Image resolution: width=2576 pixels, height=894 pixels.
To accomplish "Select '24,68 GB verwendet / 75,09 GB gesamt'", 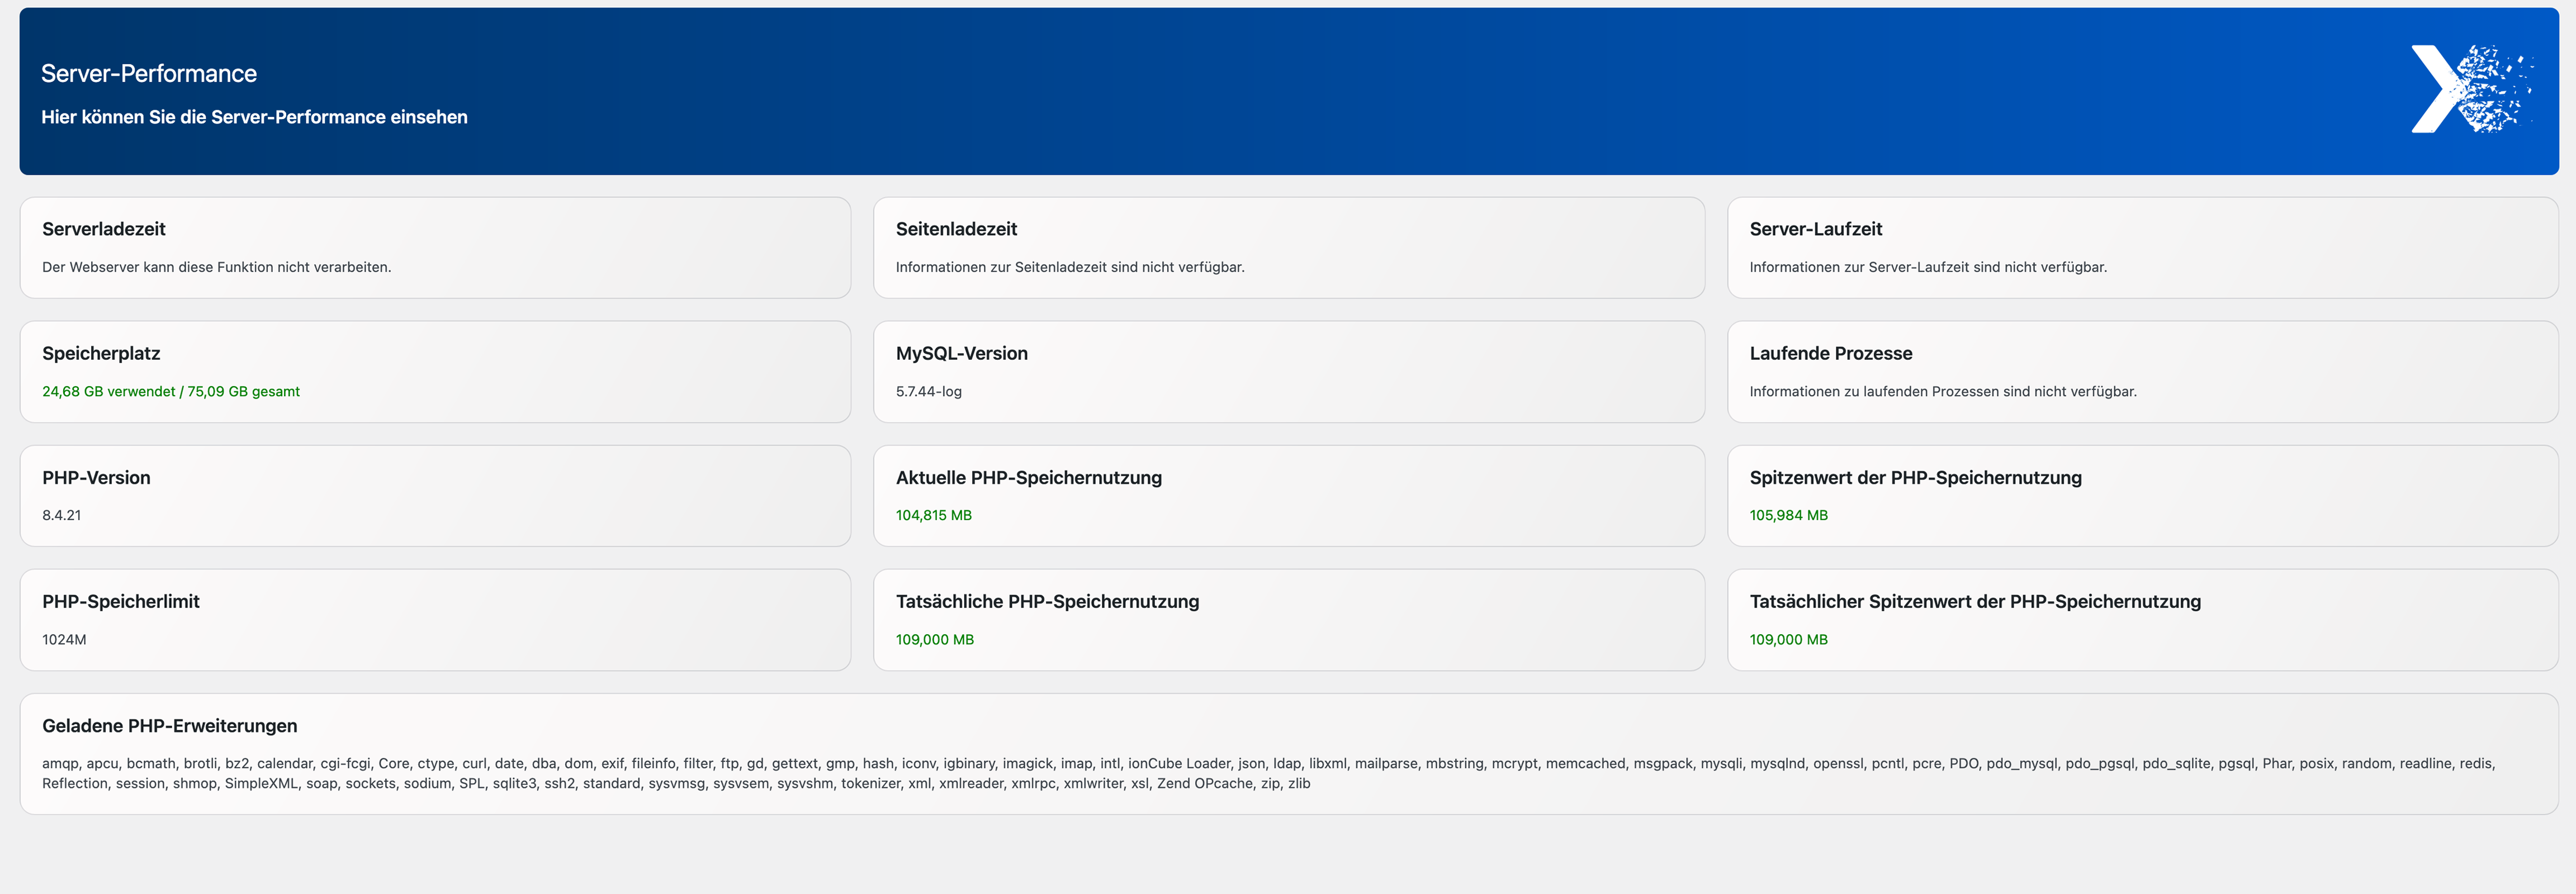I will point(171,391).
